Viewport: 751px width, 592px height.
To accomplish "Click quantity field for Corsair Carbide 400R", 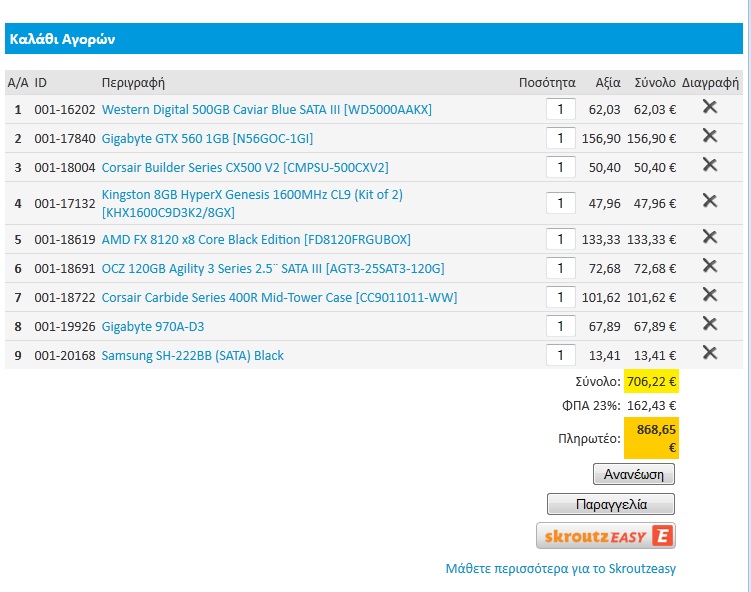I will pyautogui.click(x=560, y=298).
